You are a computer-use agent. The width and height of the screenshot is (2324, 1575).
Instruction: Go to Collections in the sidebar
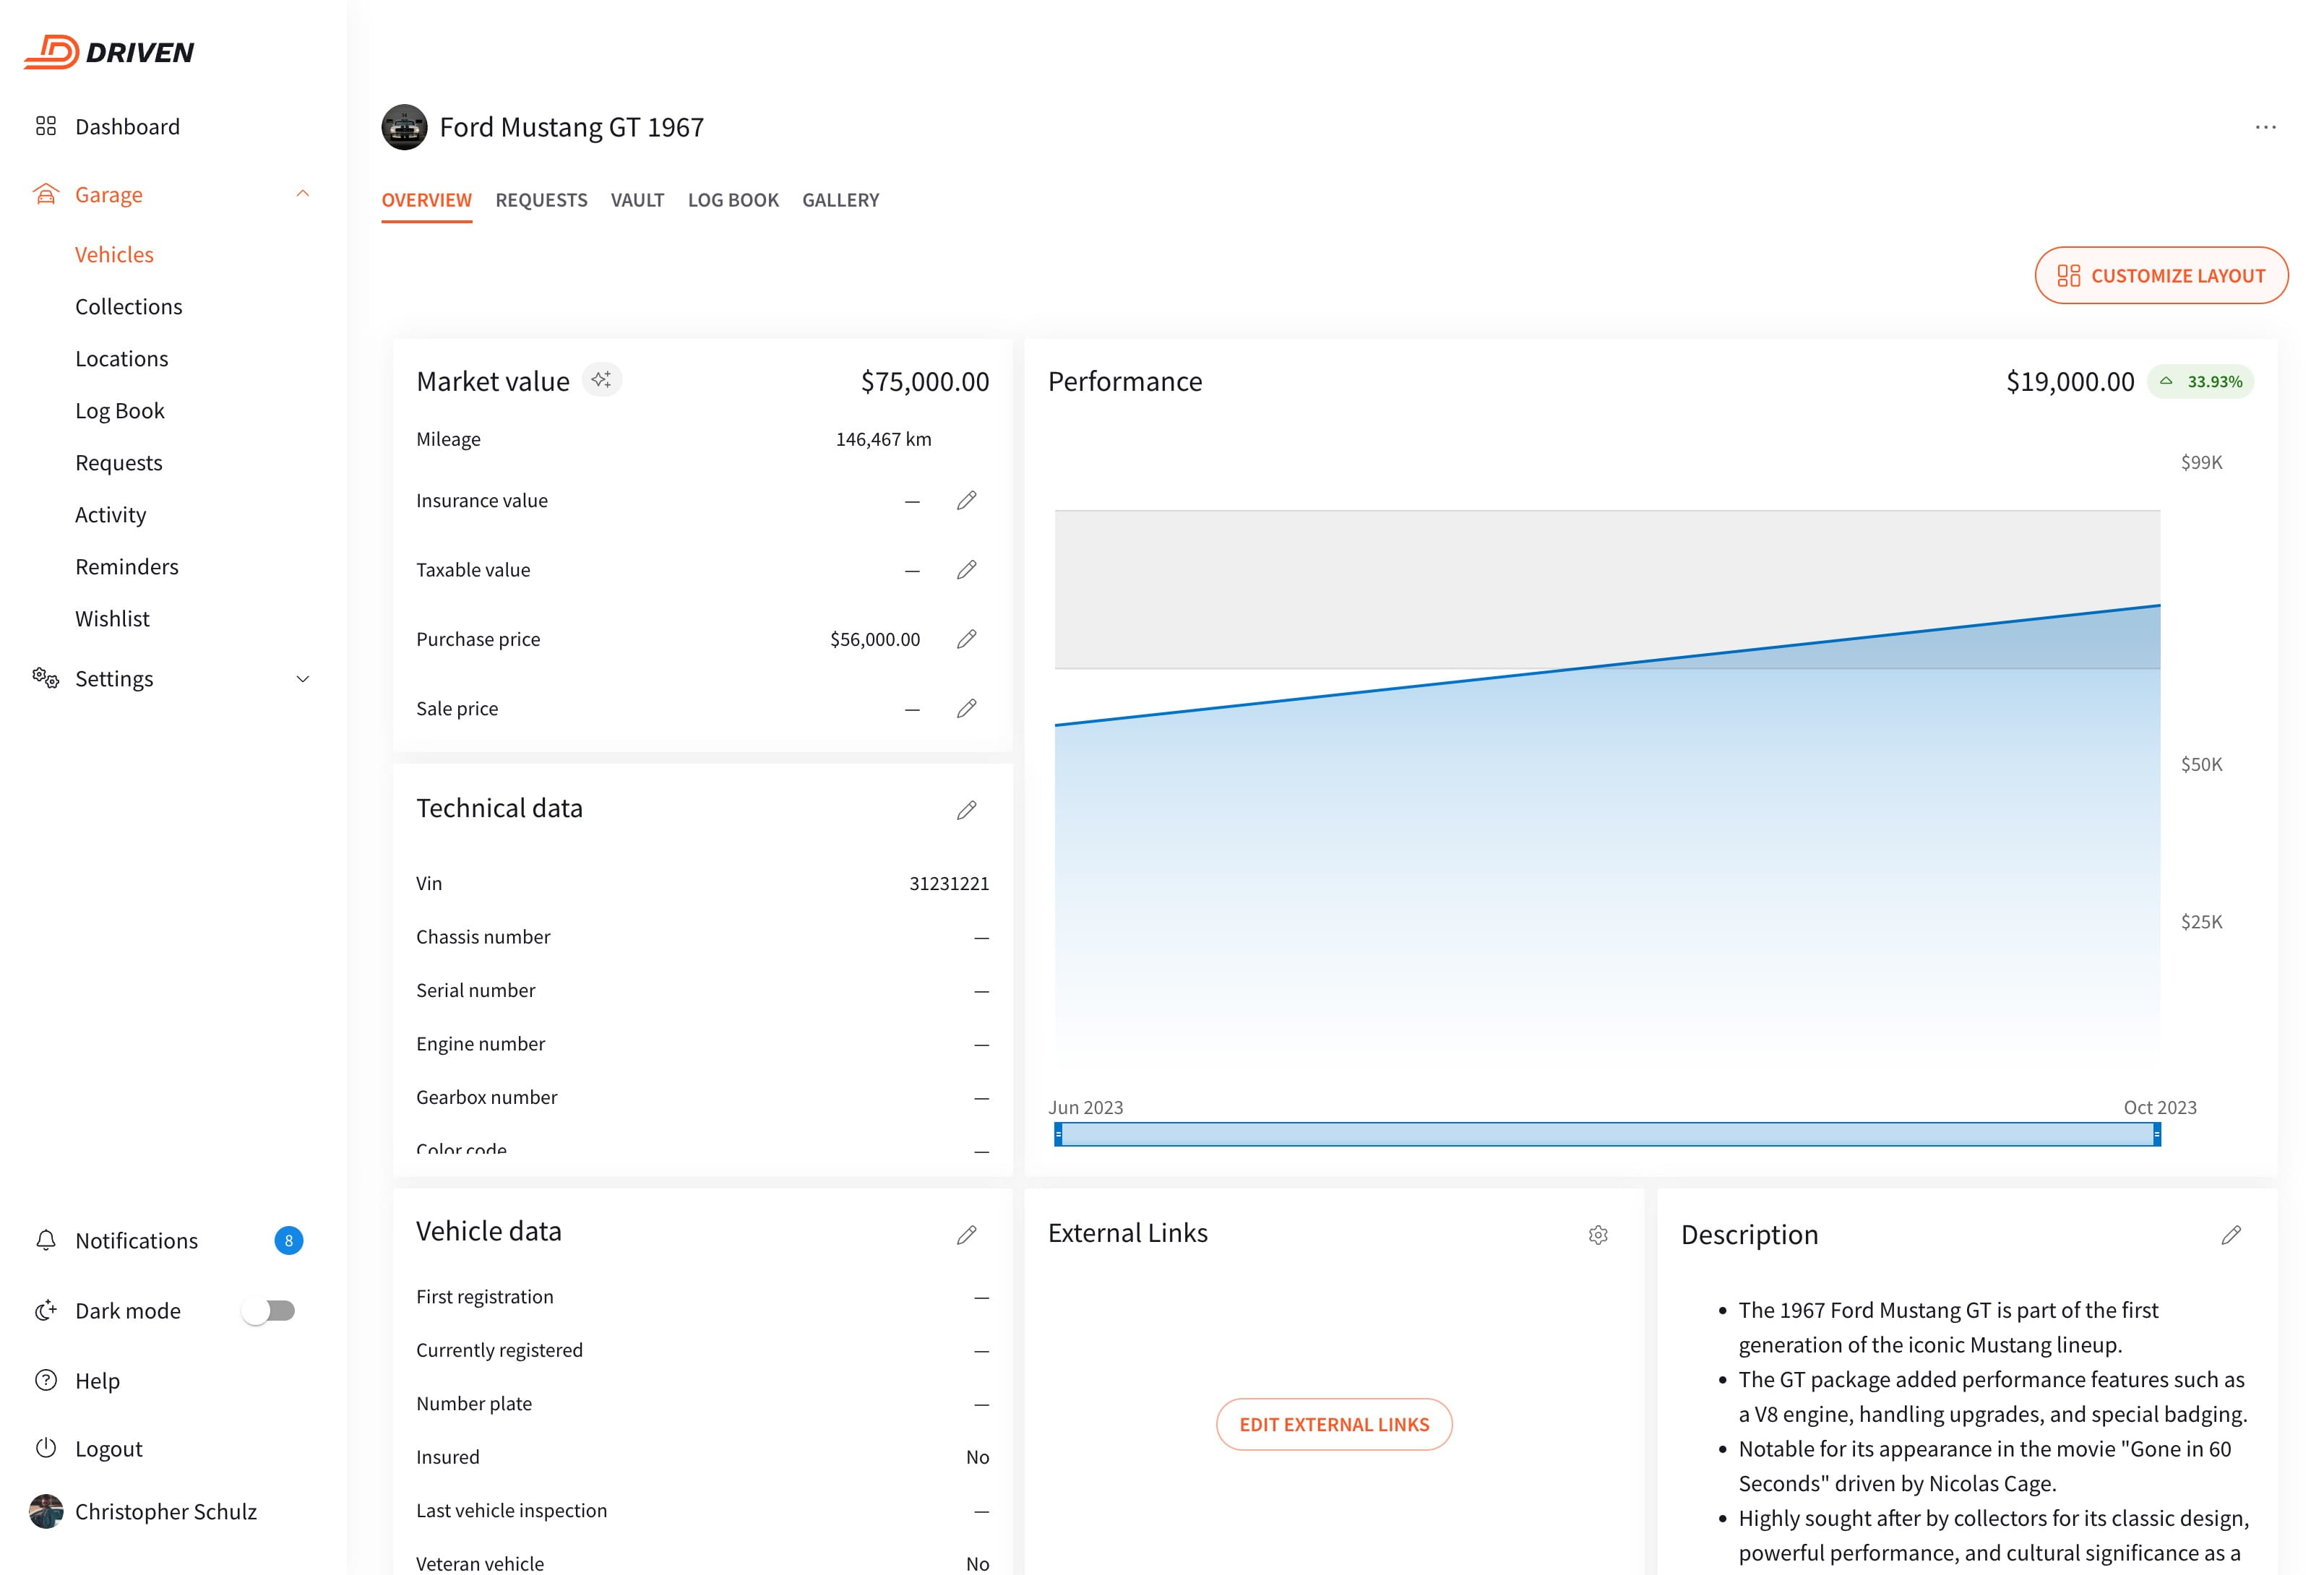[129, 307]
